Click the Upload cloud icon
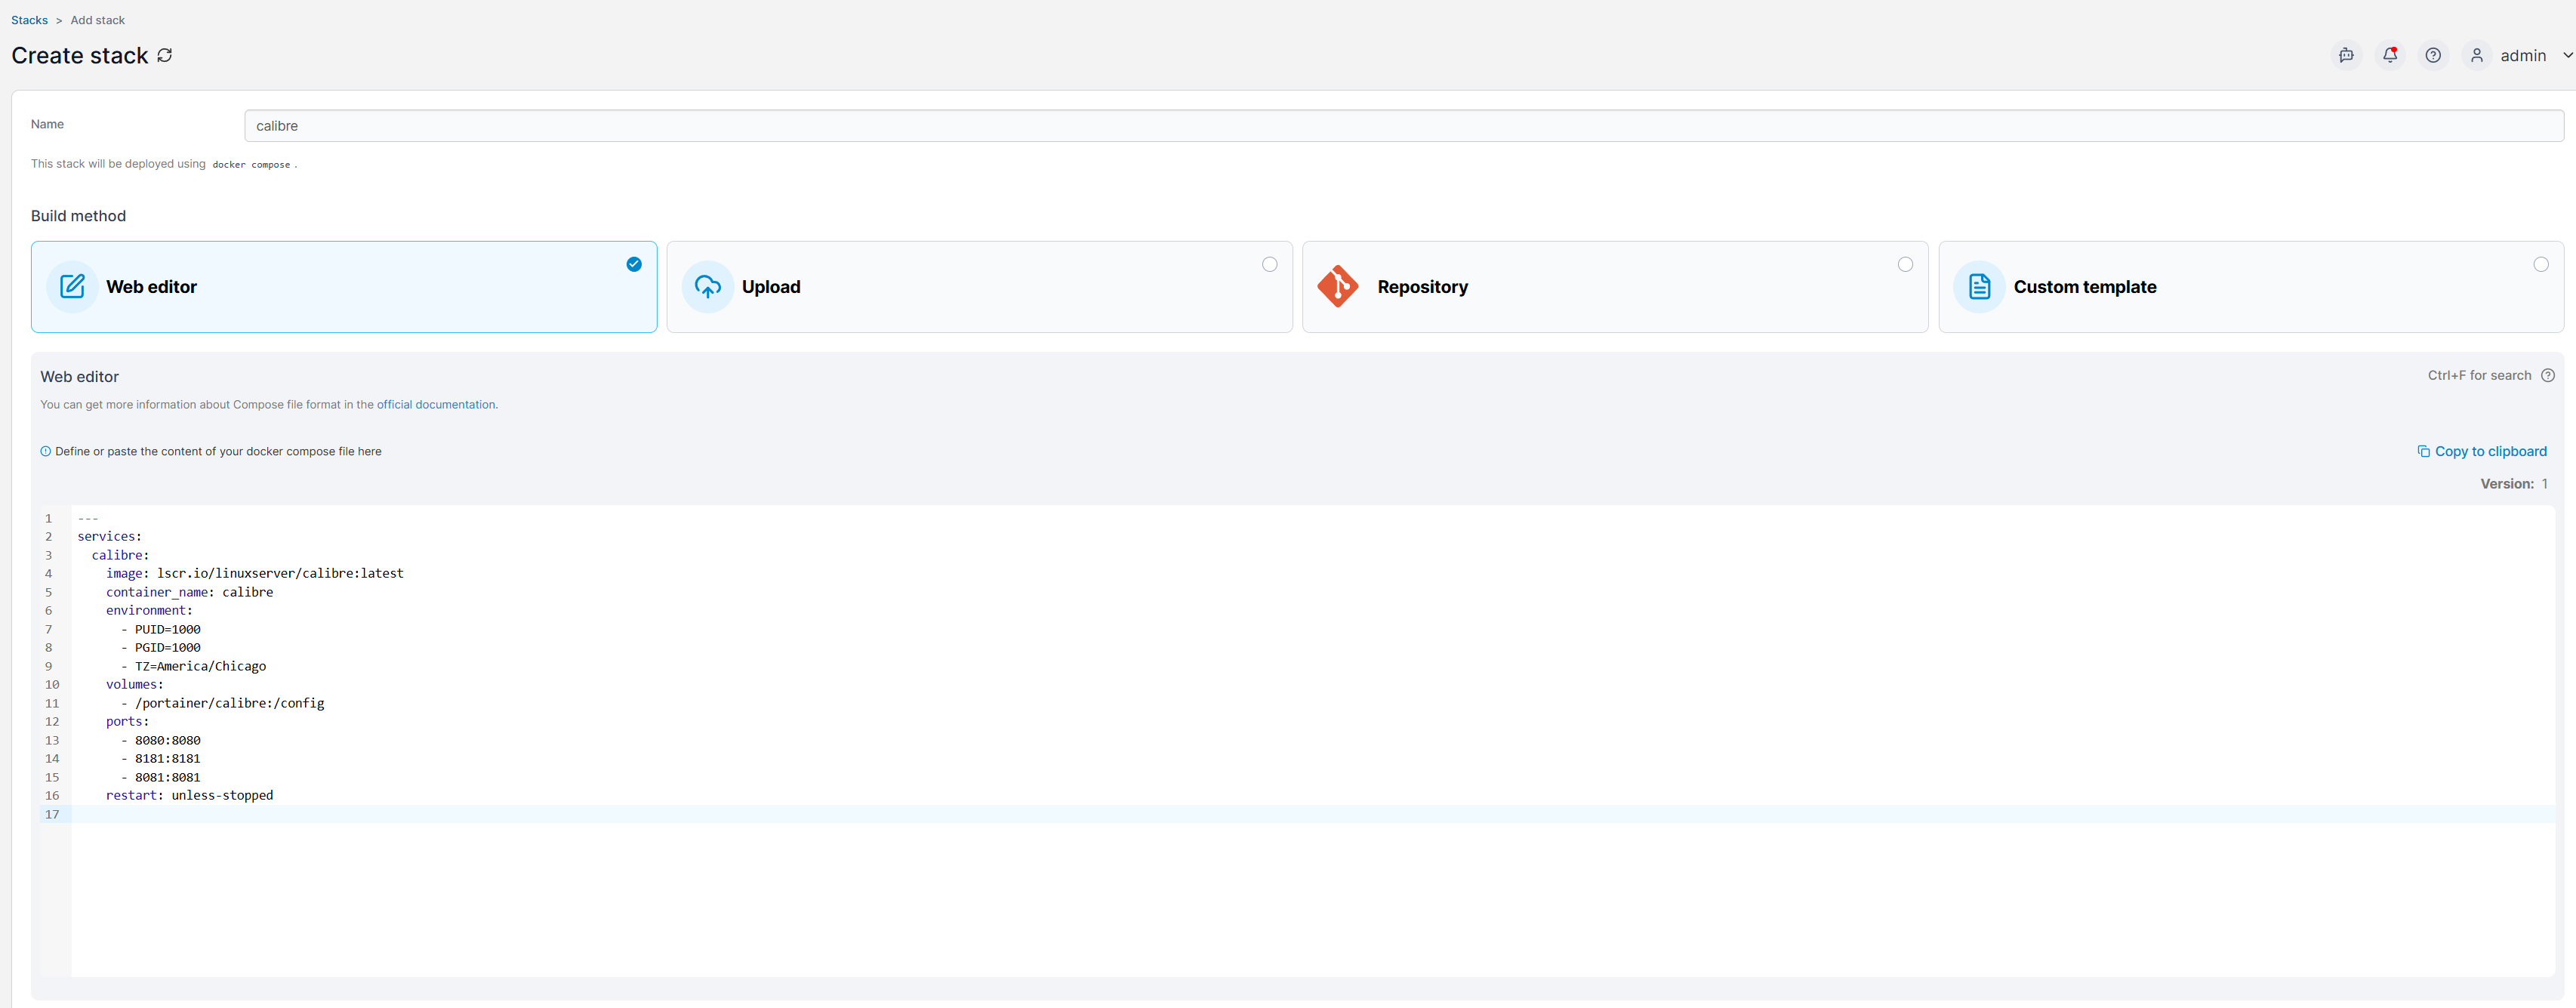The height and width of the screenshot is (1008, 2576). 707,287
